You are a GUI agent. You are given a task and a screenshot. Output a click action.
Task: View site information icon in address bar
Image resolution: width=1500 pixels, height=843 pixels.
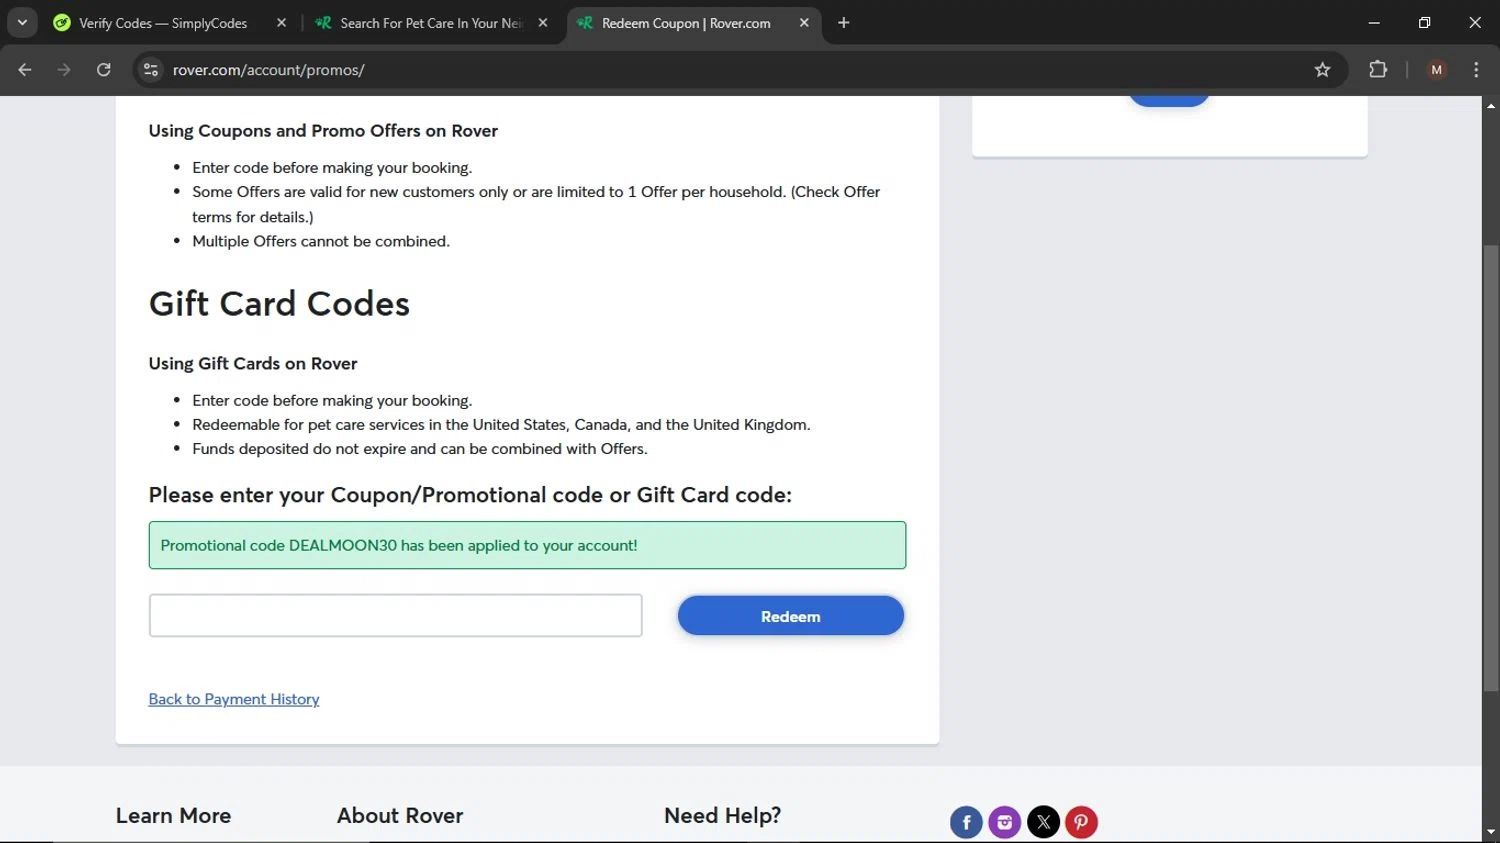click(x=151, y=70)
